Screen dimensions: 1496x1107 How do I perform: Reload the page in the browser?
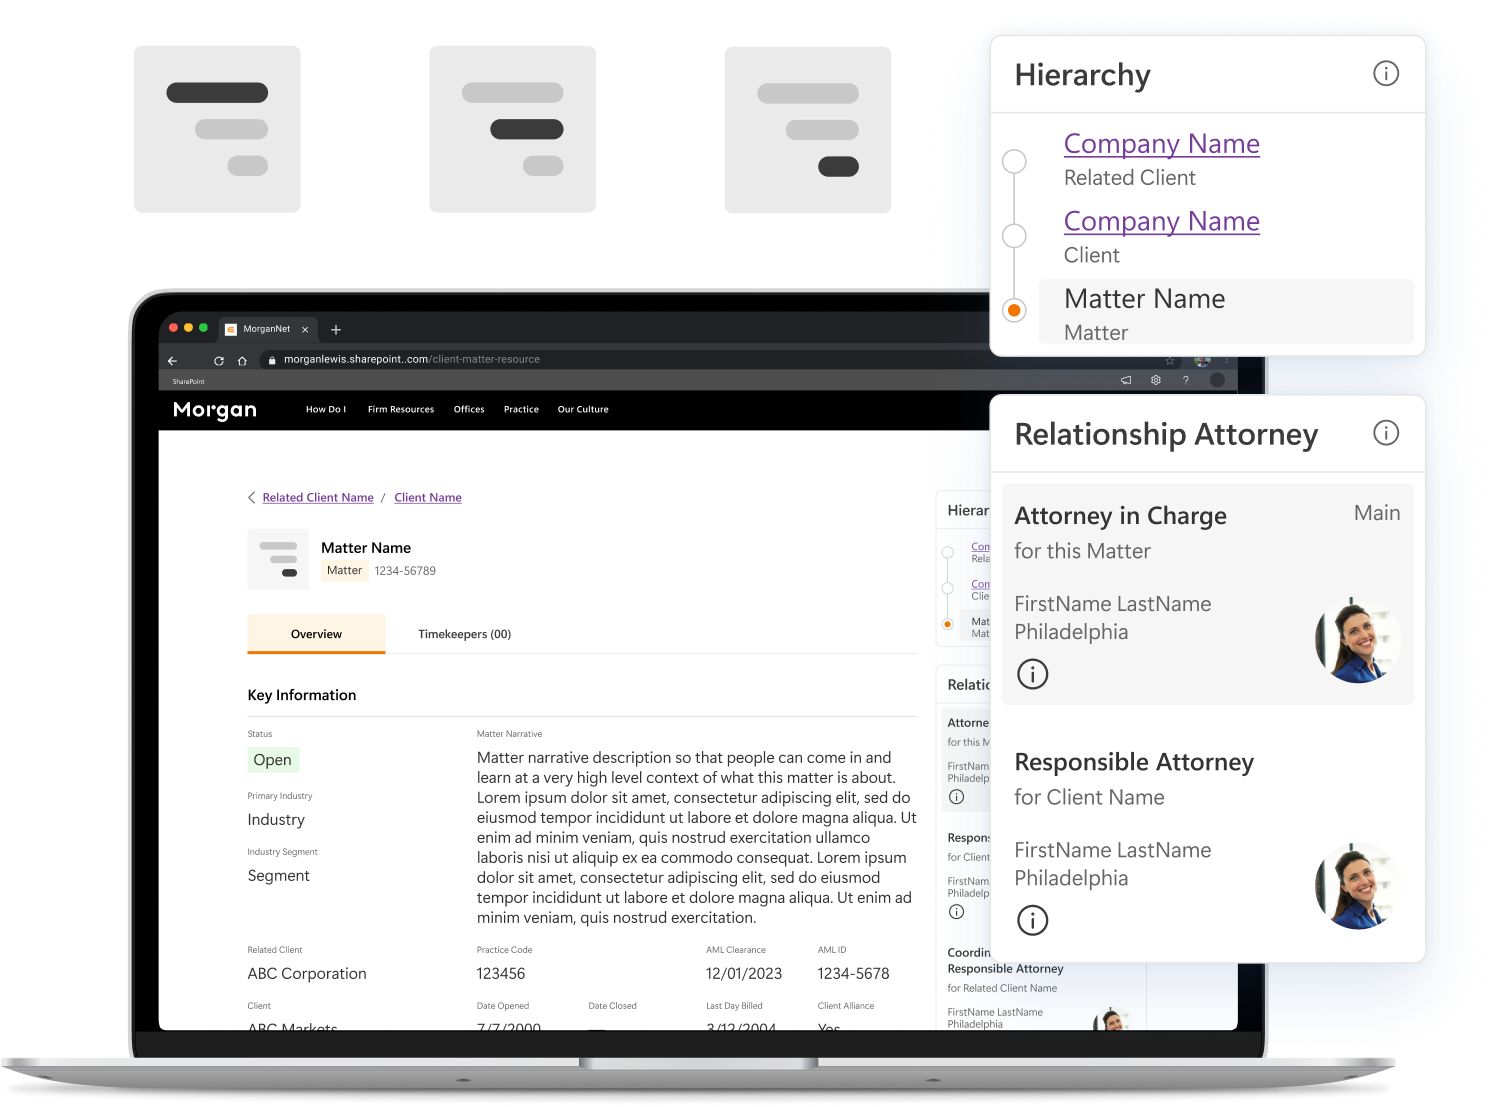point(218,359)
